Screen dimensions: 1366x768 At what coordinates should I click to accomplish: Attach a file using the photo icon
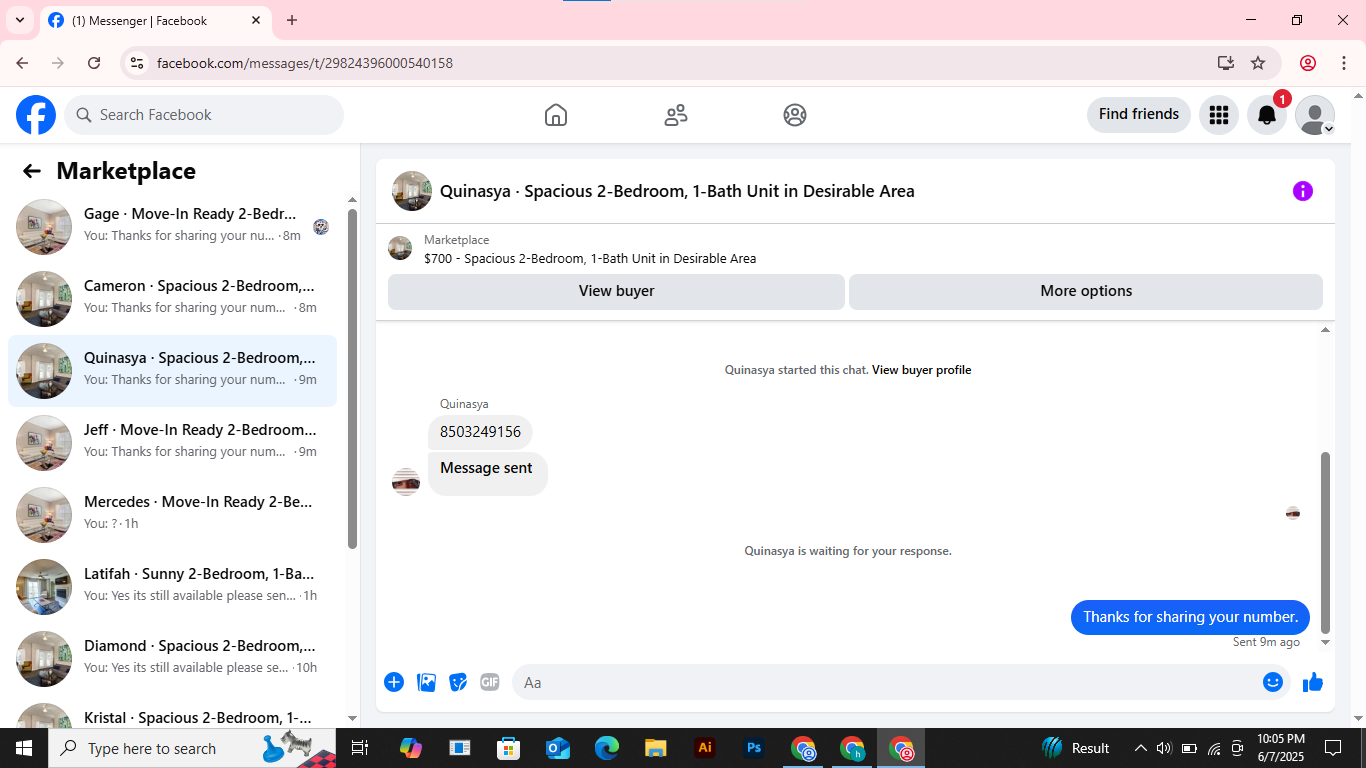click(426, 682)
